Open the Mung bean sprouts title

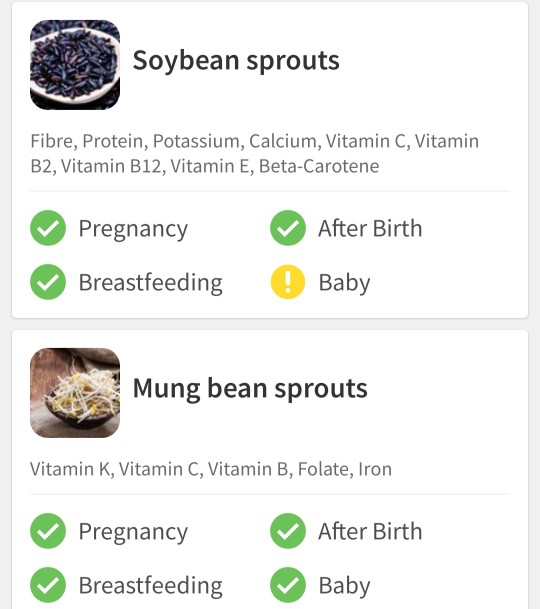pos(250,389)
